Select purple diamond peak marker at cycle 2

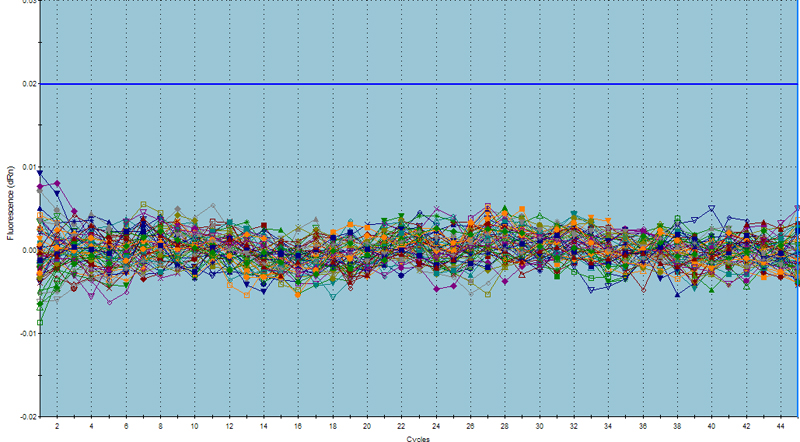(58, 183)
